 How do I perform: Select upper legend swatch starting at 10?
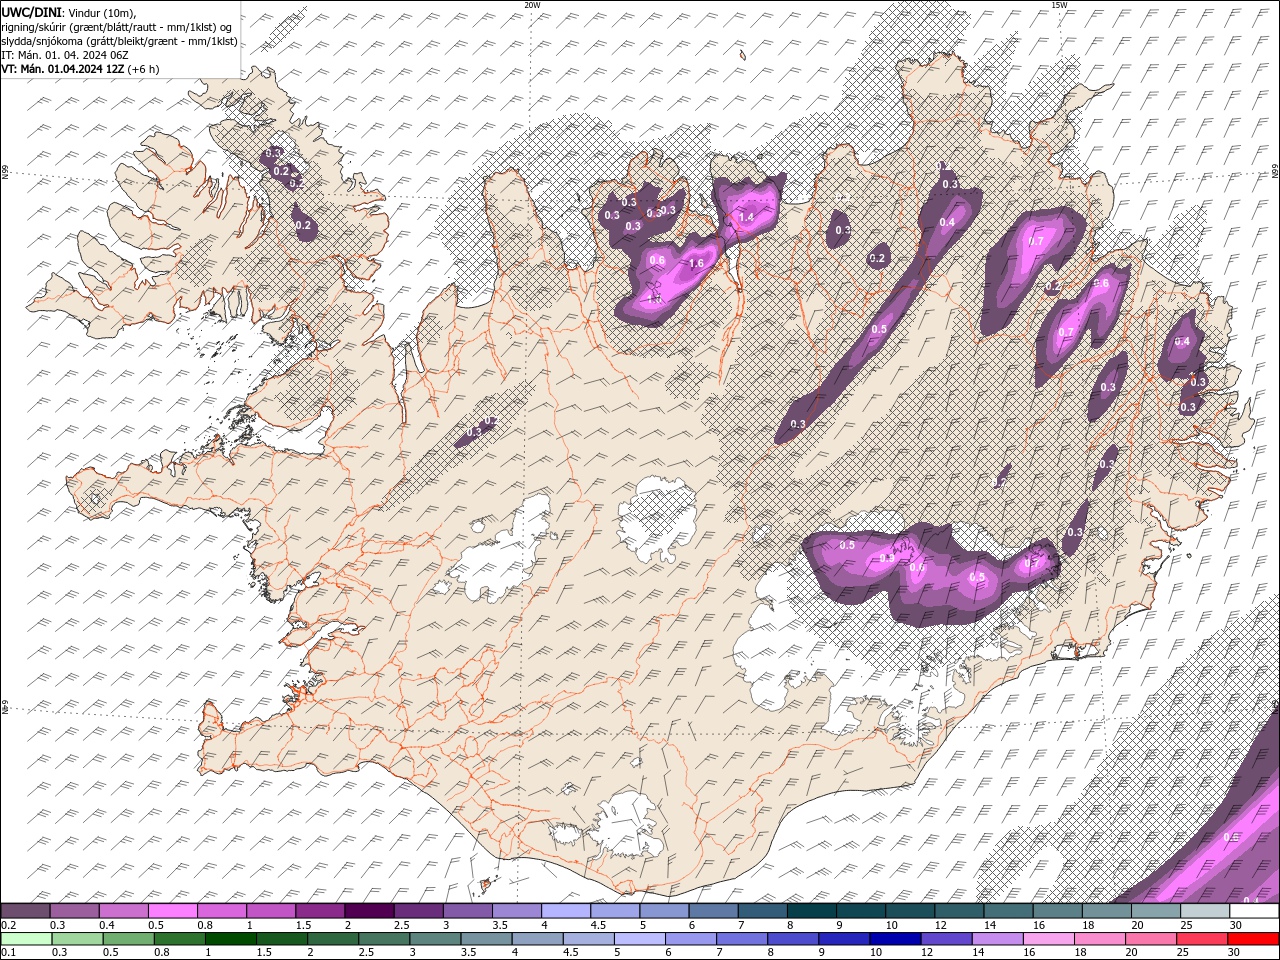coord(909,911)
